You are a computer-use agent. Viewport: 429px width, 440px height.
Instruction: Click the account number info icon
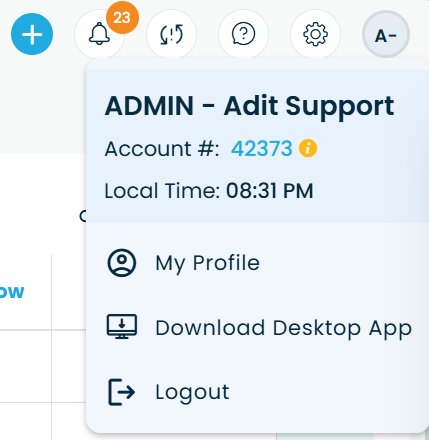[308, 148]
